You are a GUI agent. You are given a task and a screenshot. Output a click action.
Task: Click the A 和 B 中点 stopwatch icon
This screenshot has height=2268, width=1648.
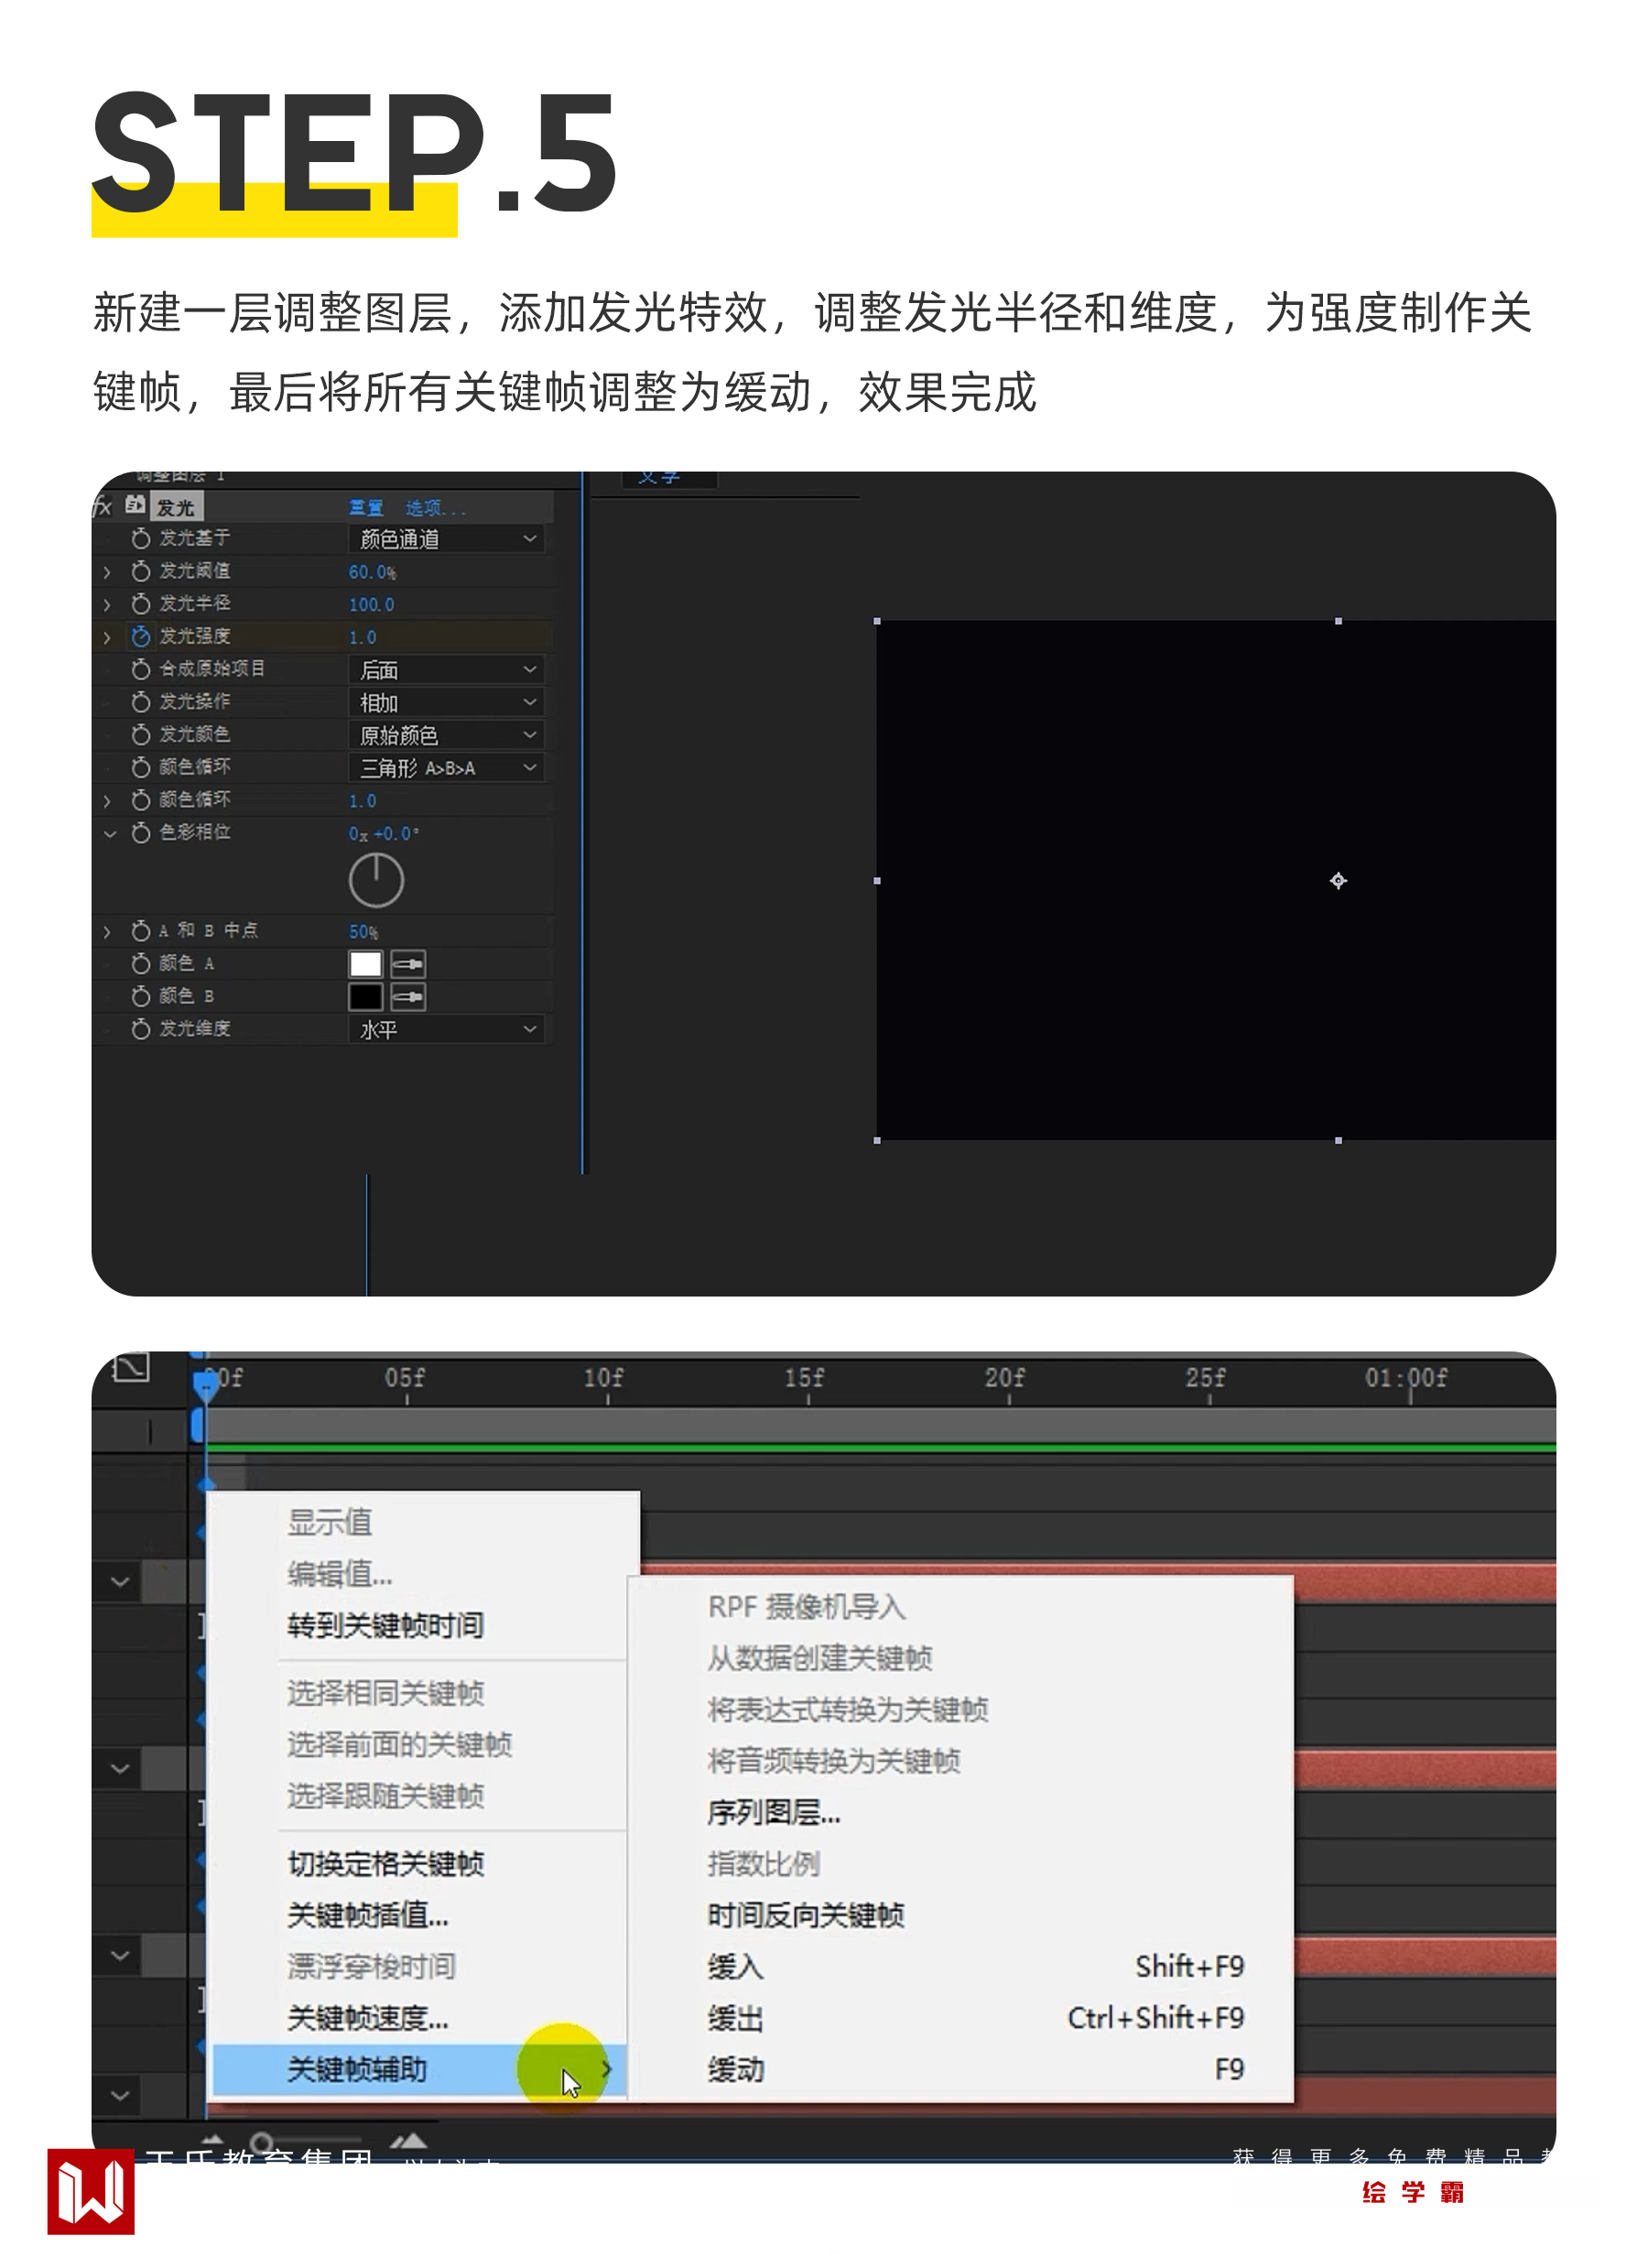click(x=141, y=931)
